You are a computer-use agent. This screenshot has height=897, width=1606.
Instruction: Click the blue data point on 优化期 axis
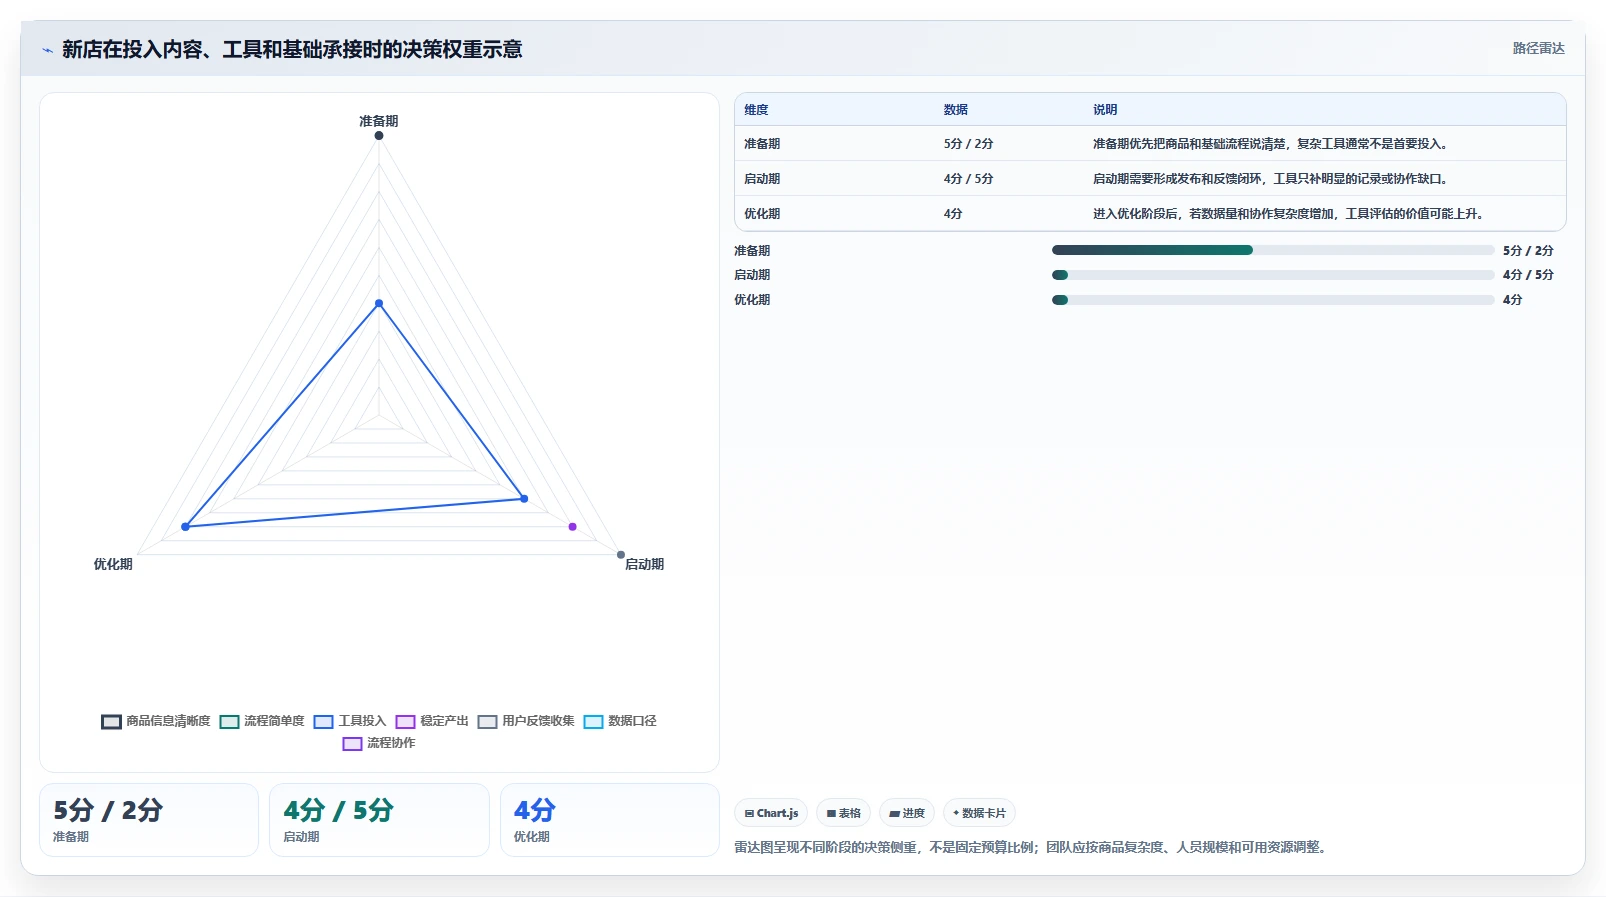pos(185,527)
